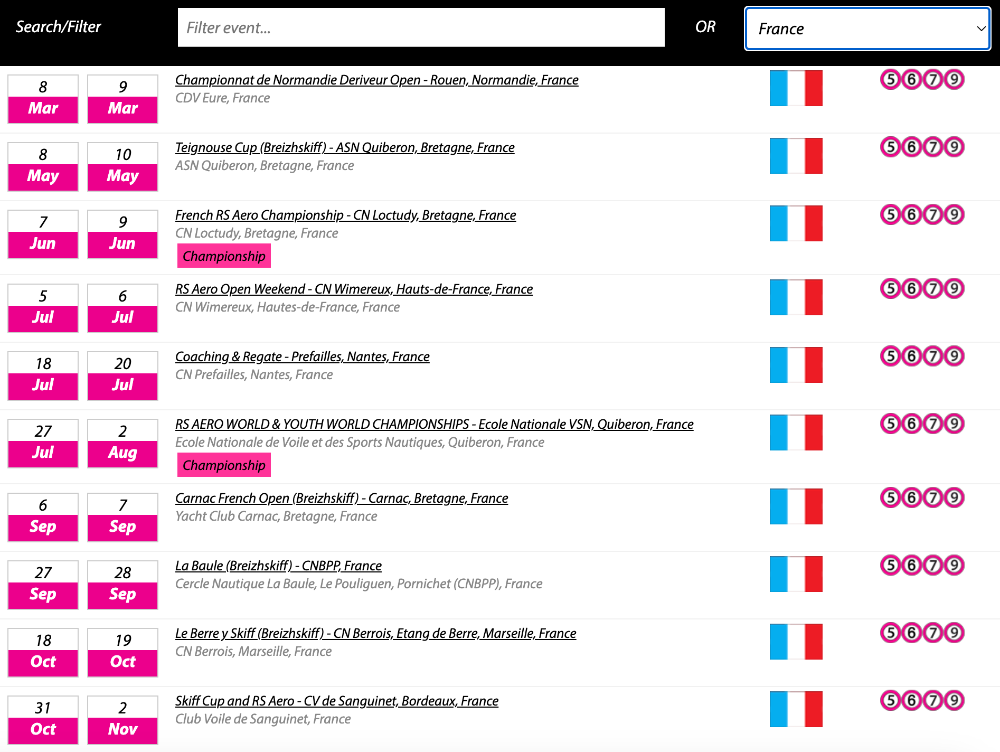
Task: Click the Search/Filter label
Action: click(x=58, y=27)
